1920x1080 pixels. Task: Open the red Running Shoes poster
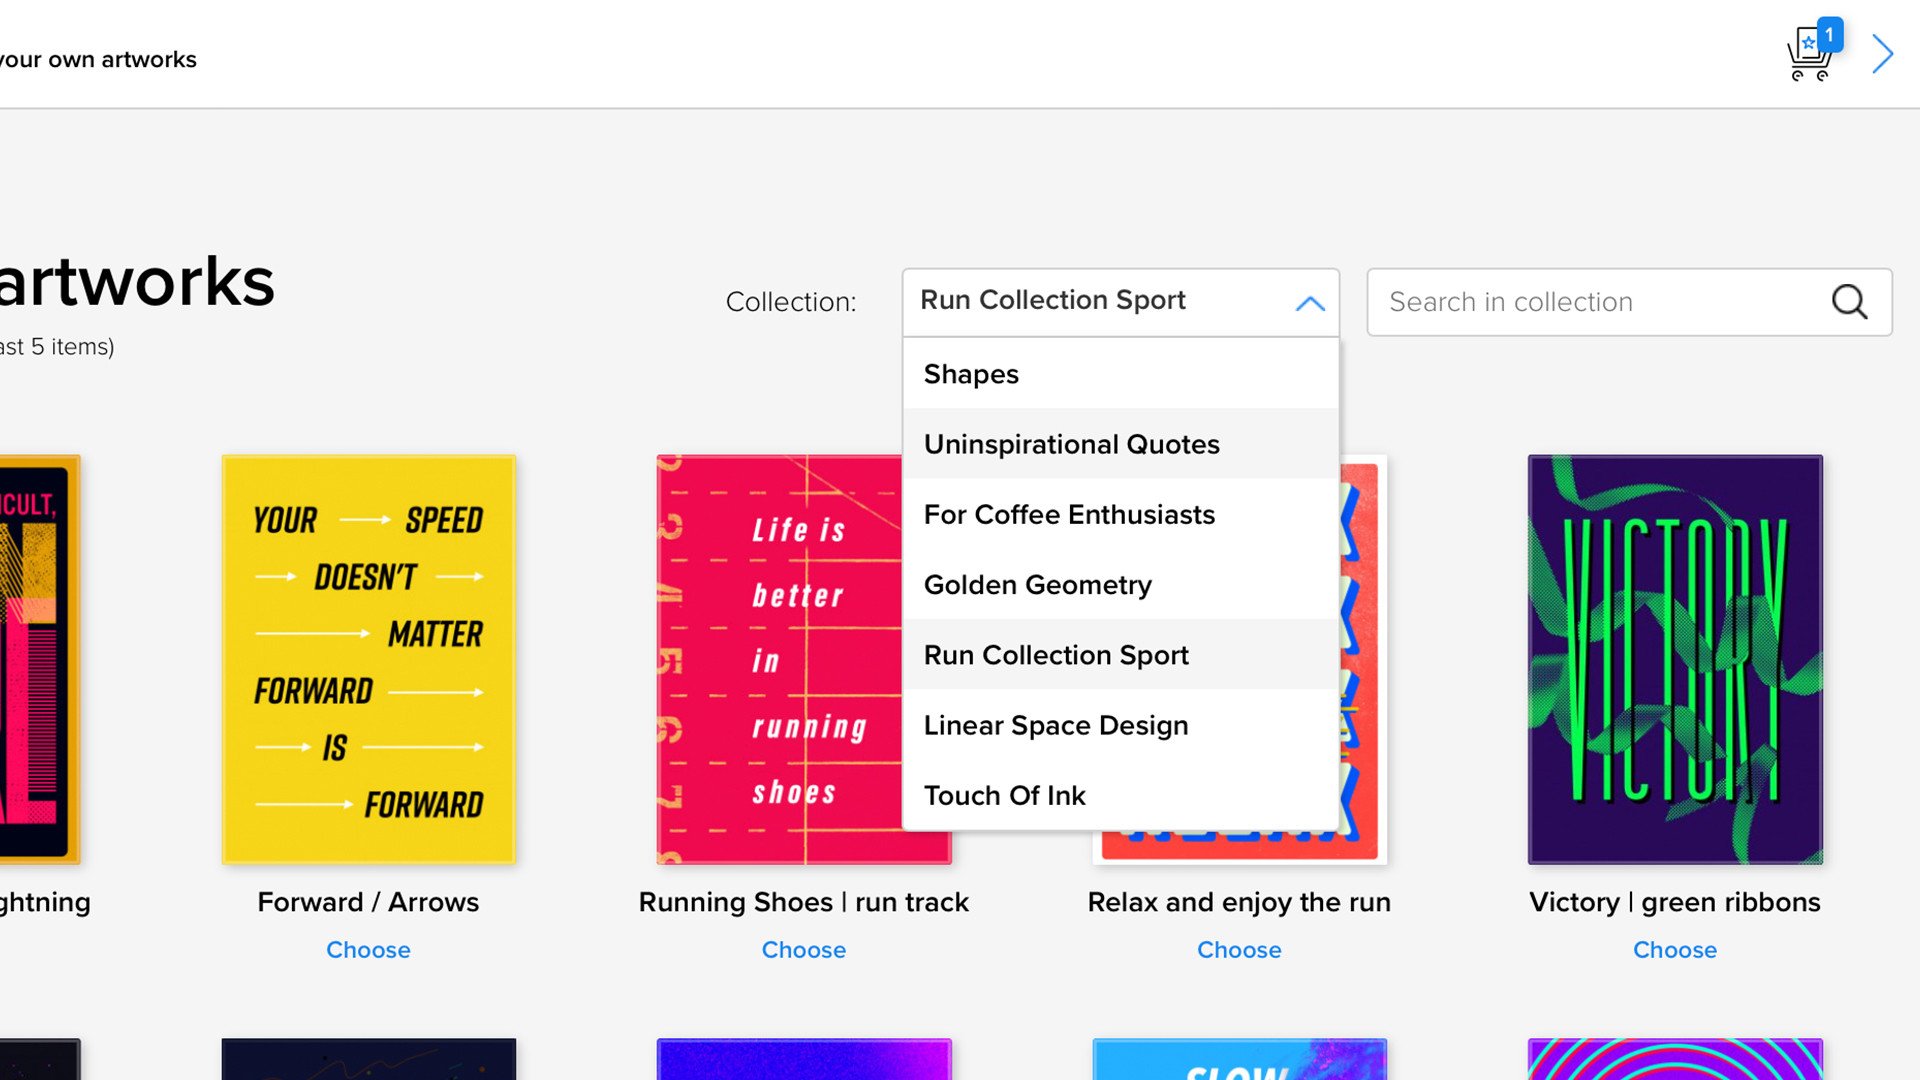[780, 659]
